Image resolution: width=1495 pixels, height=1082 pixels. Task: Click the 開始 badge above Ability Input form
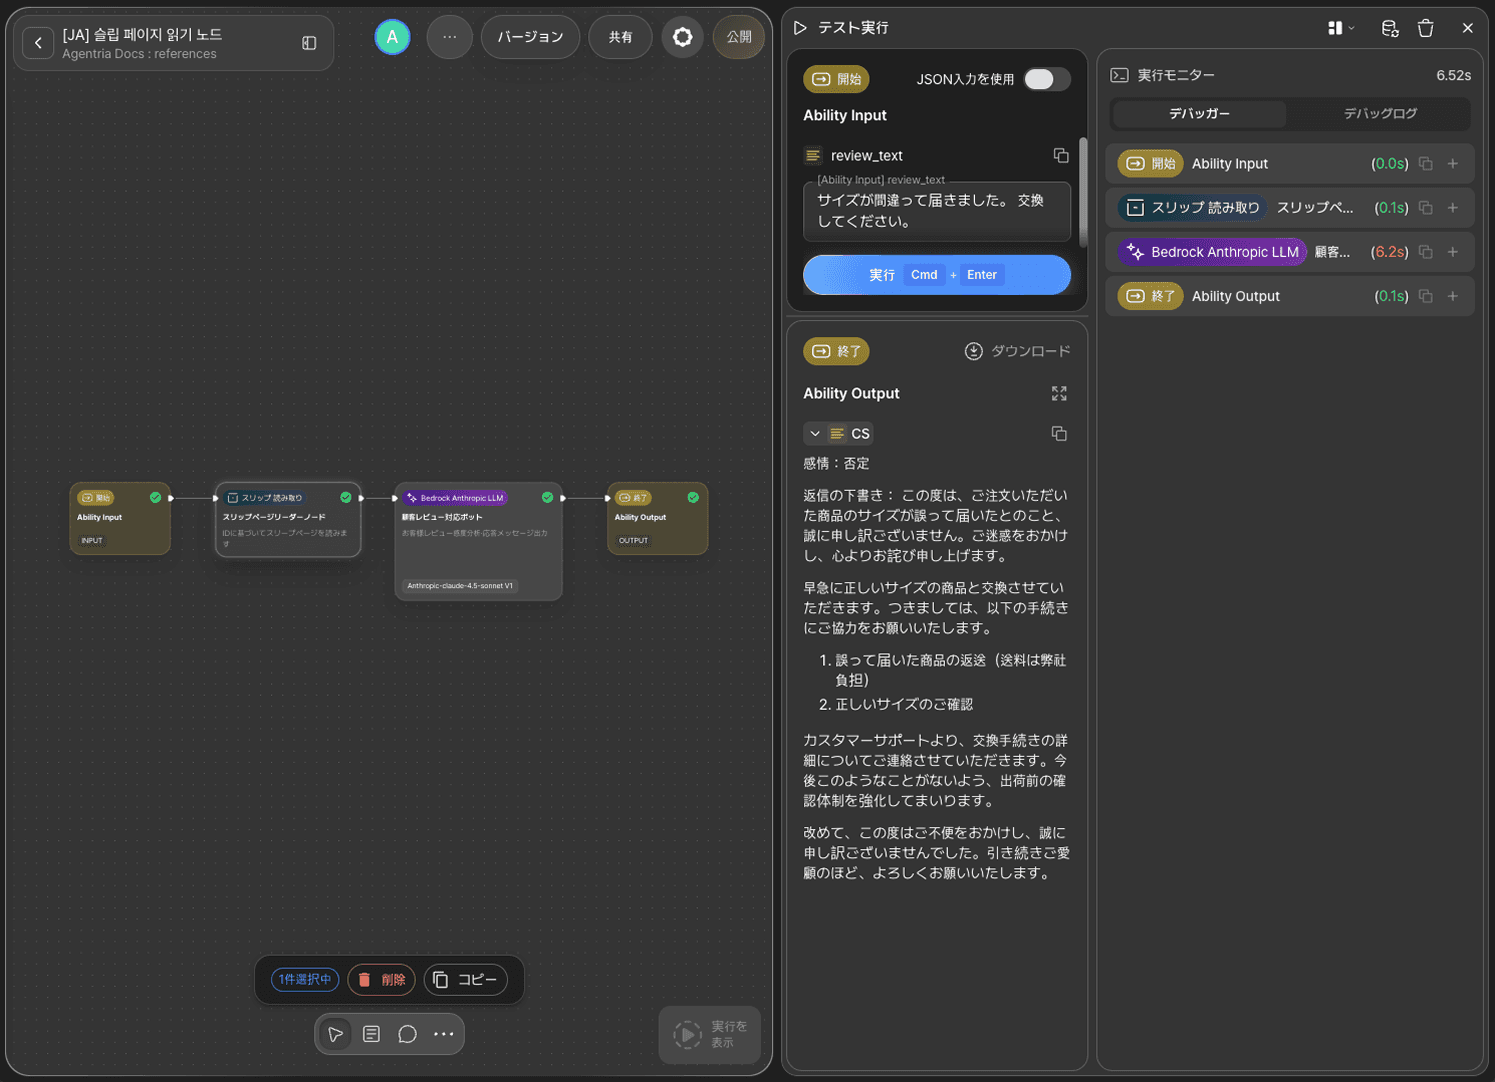pyautogui.click(x=836, y=79)
